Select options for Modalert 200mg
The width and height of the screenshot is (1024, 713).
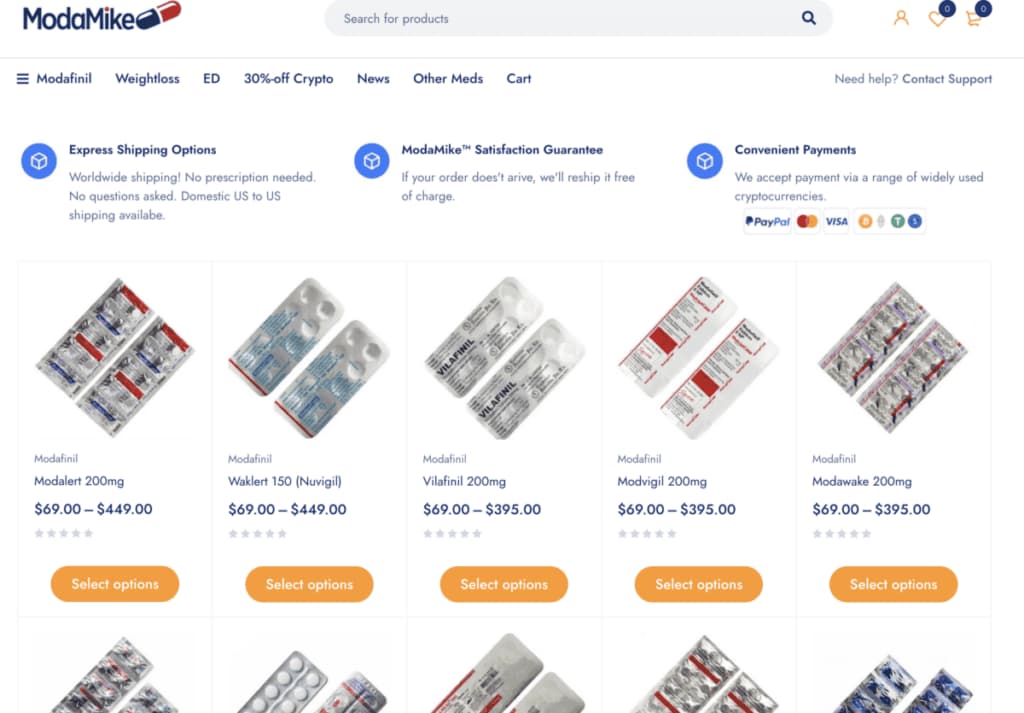pyautogui.click(x=115, y=584)
